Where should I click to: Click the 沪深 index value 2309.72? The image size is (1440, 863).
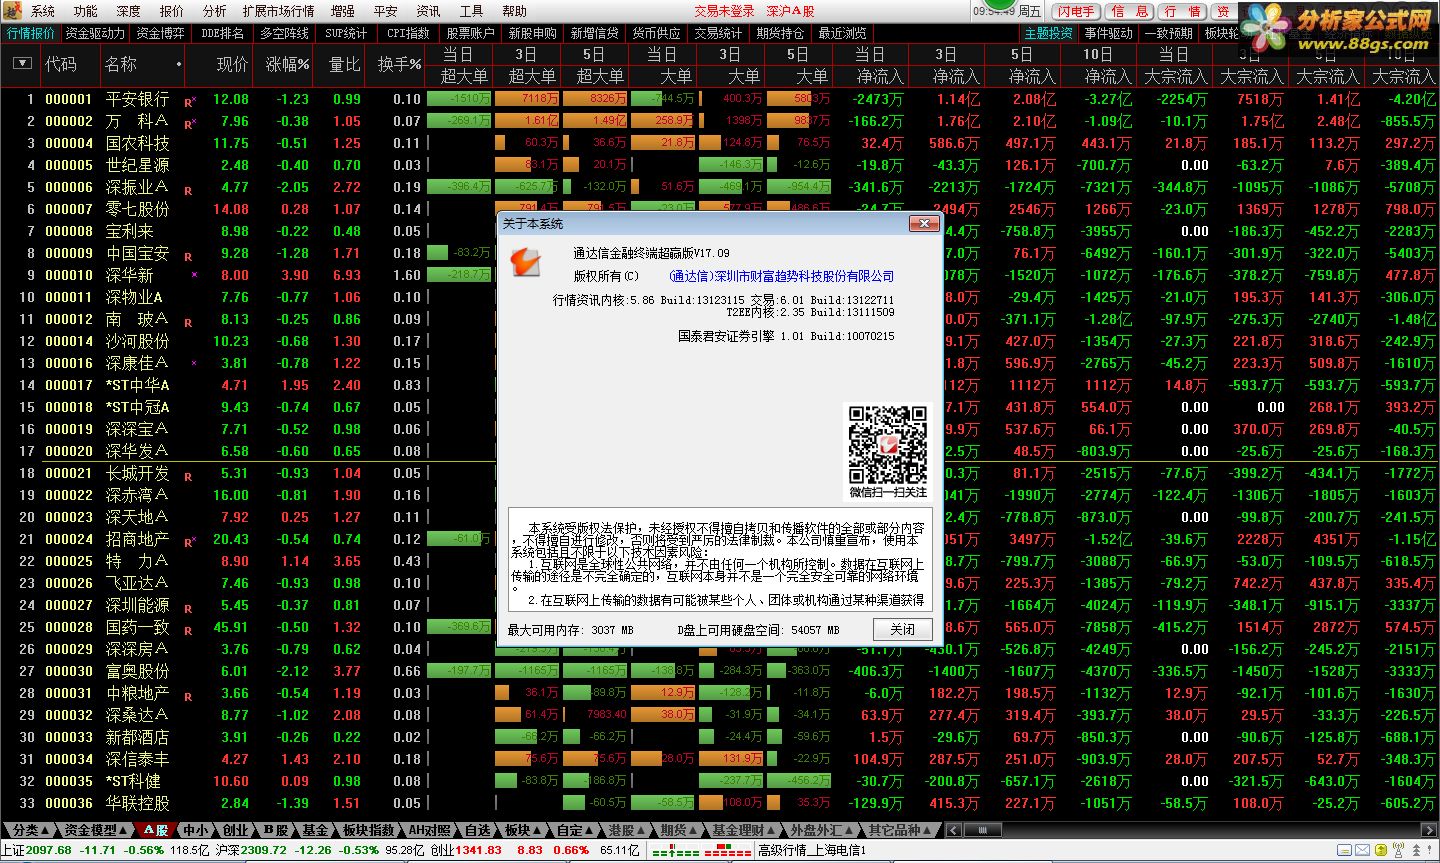coord(263,850)
